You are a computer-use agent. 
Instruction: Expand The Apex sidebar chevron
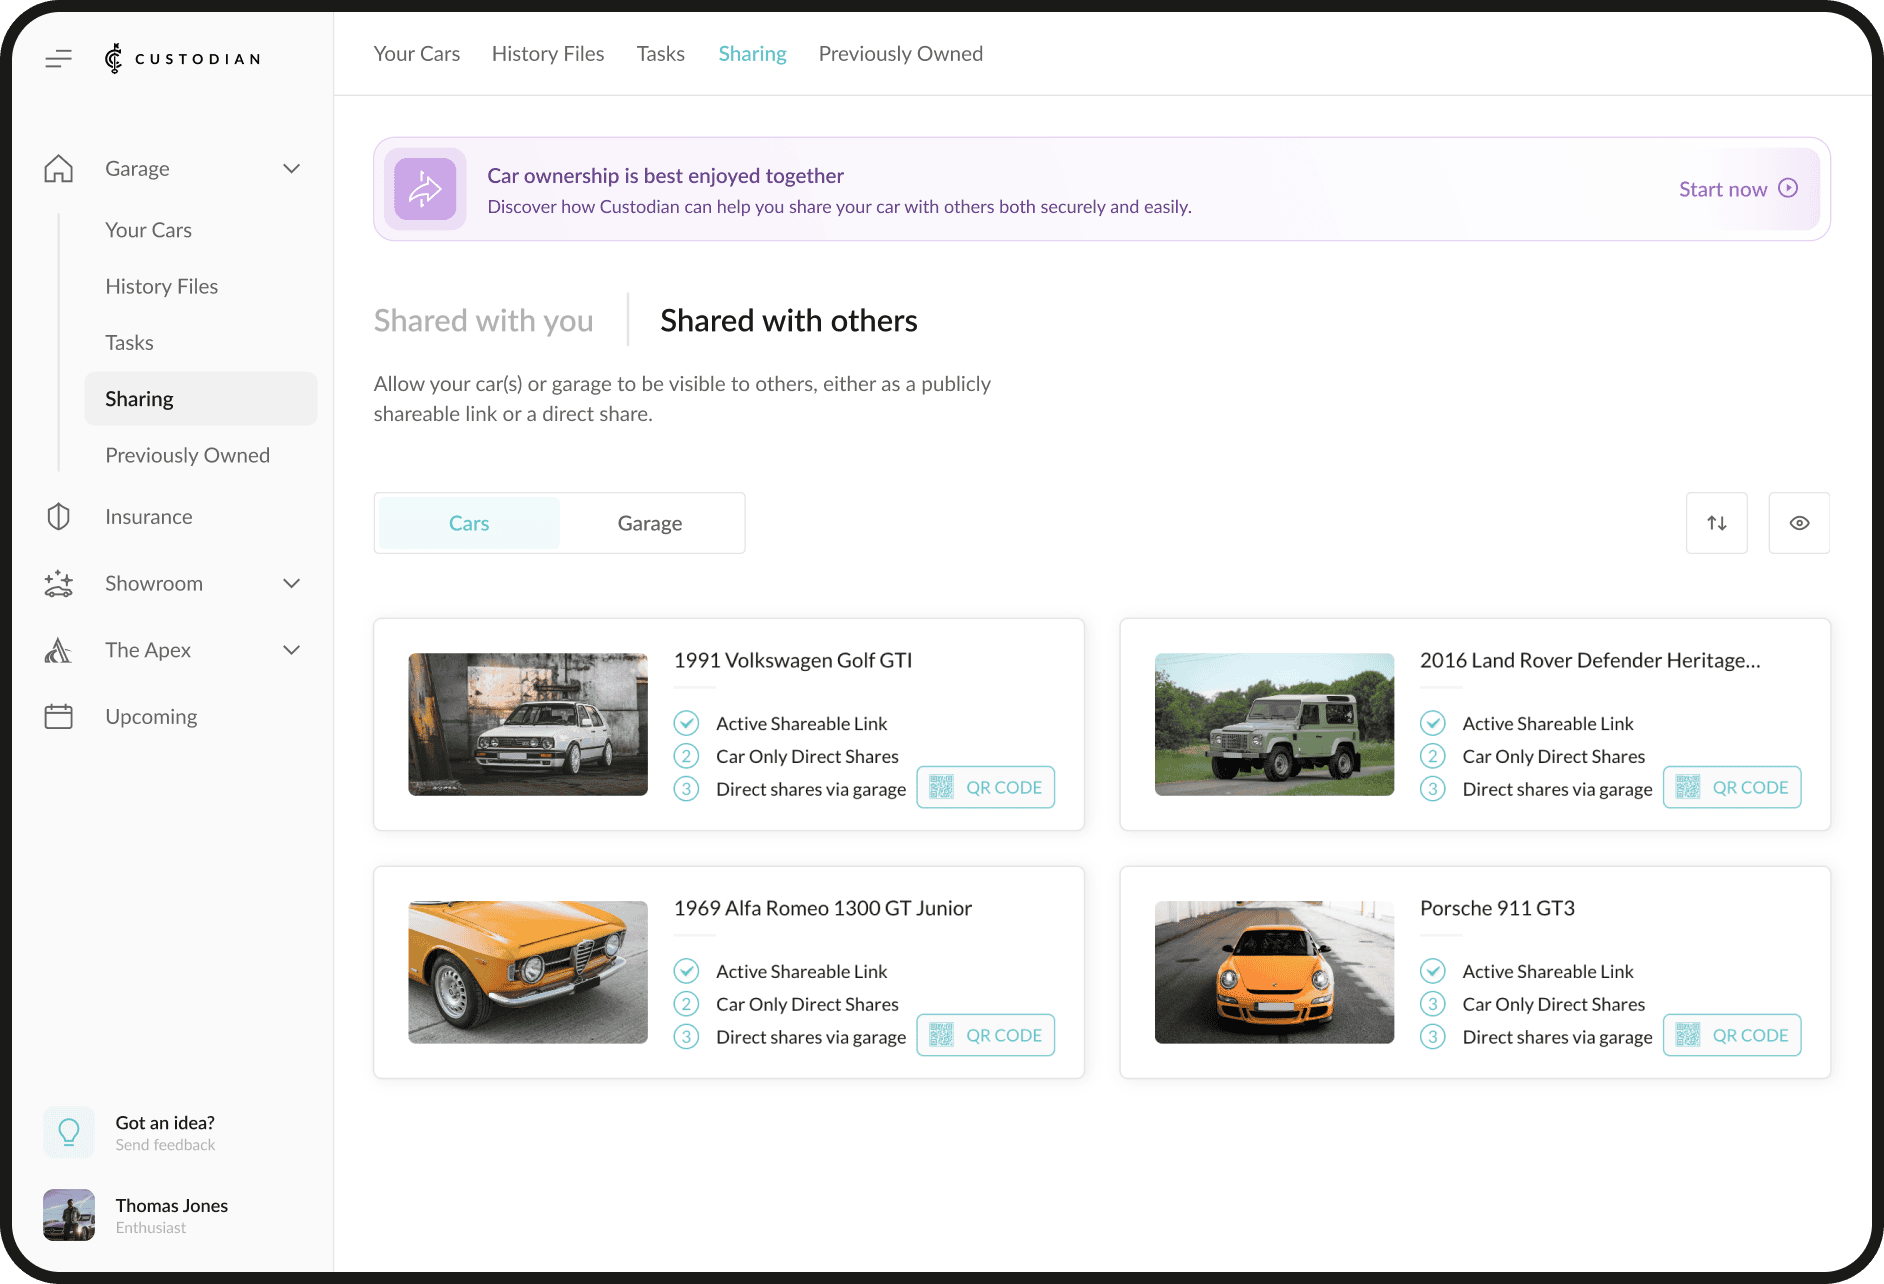click(x=292, y=651)
